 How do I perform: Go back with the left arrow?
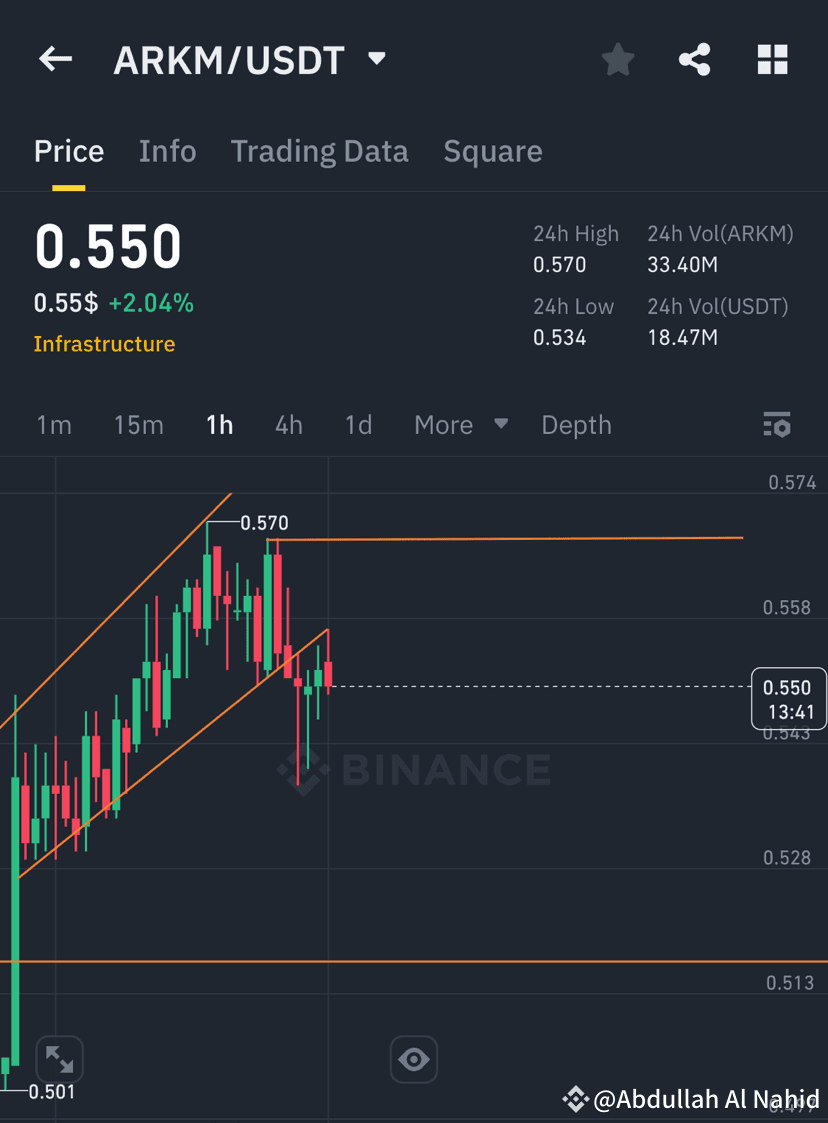55,59
